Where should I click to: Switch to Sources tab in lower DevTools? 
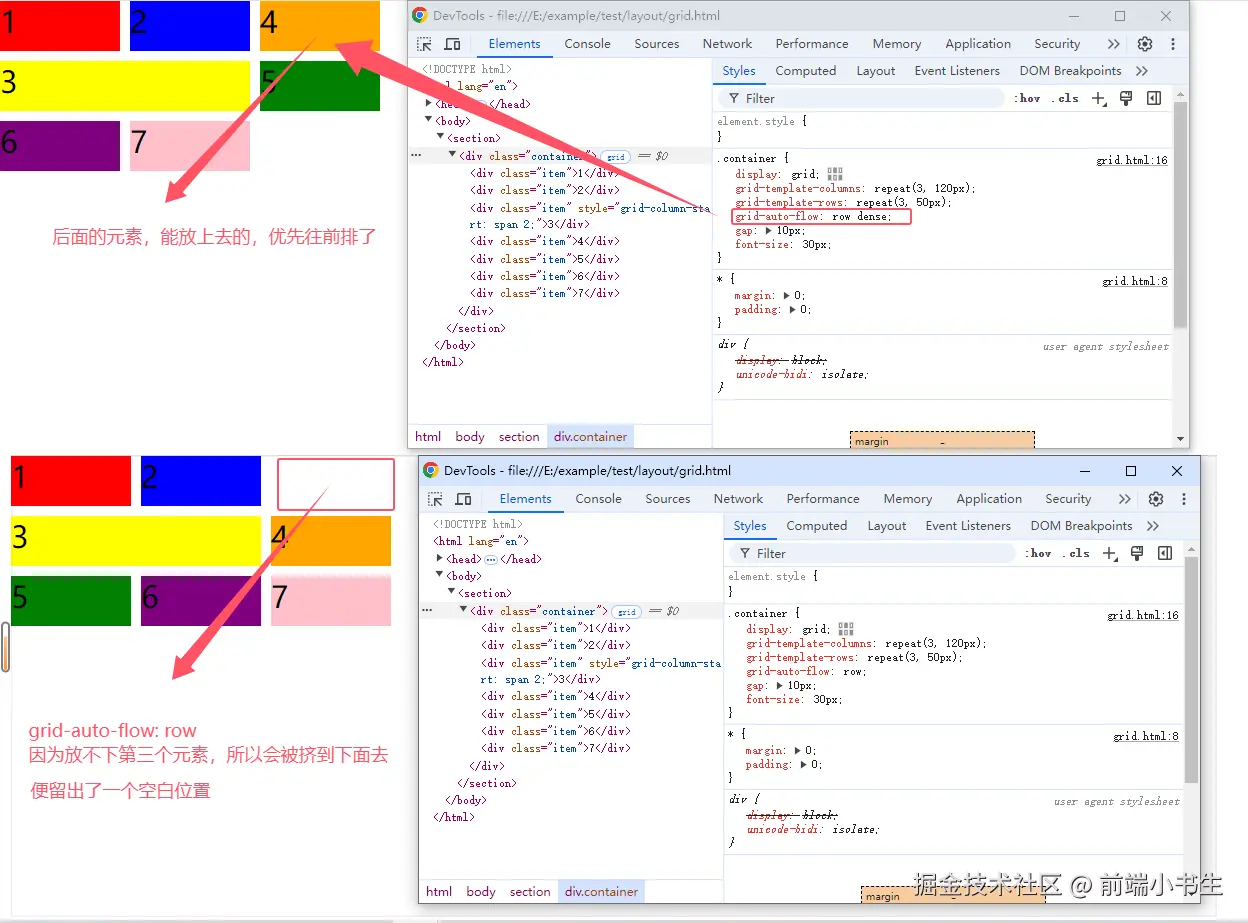point(668,499)
